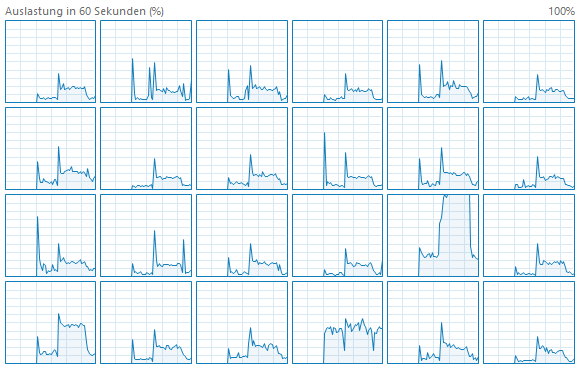
Task: Select the core graph maxed at 100%
Action: [433, 235]
